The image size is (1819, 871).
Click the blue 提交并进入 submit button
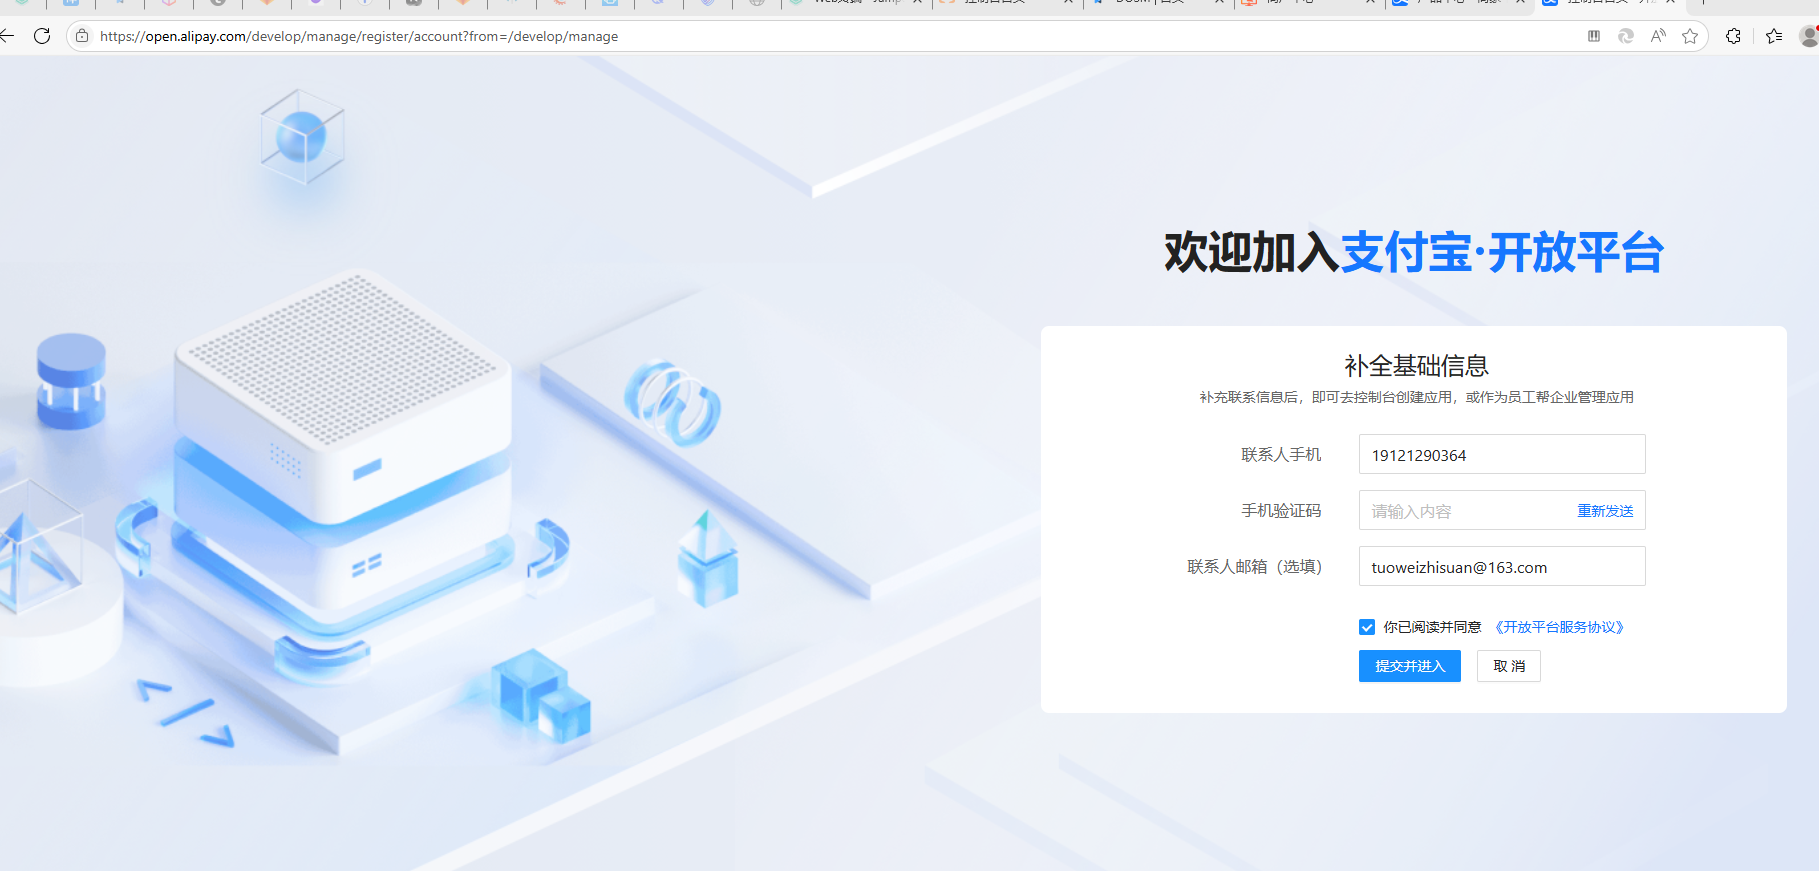(x=1410, y=666)
